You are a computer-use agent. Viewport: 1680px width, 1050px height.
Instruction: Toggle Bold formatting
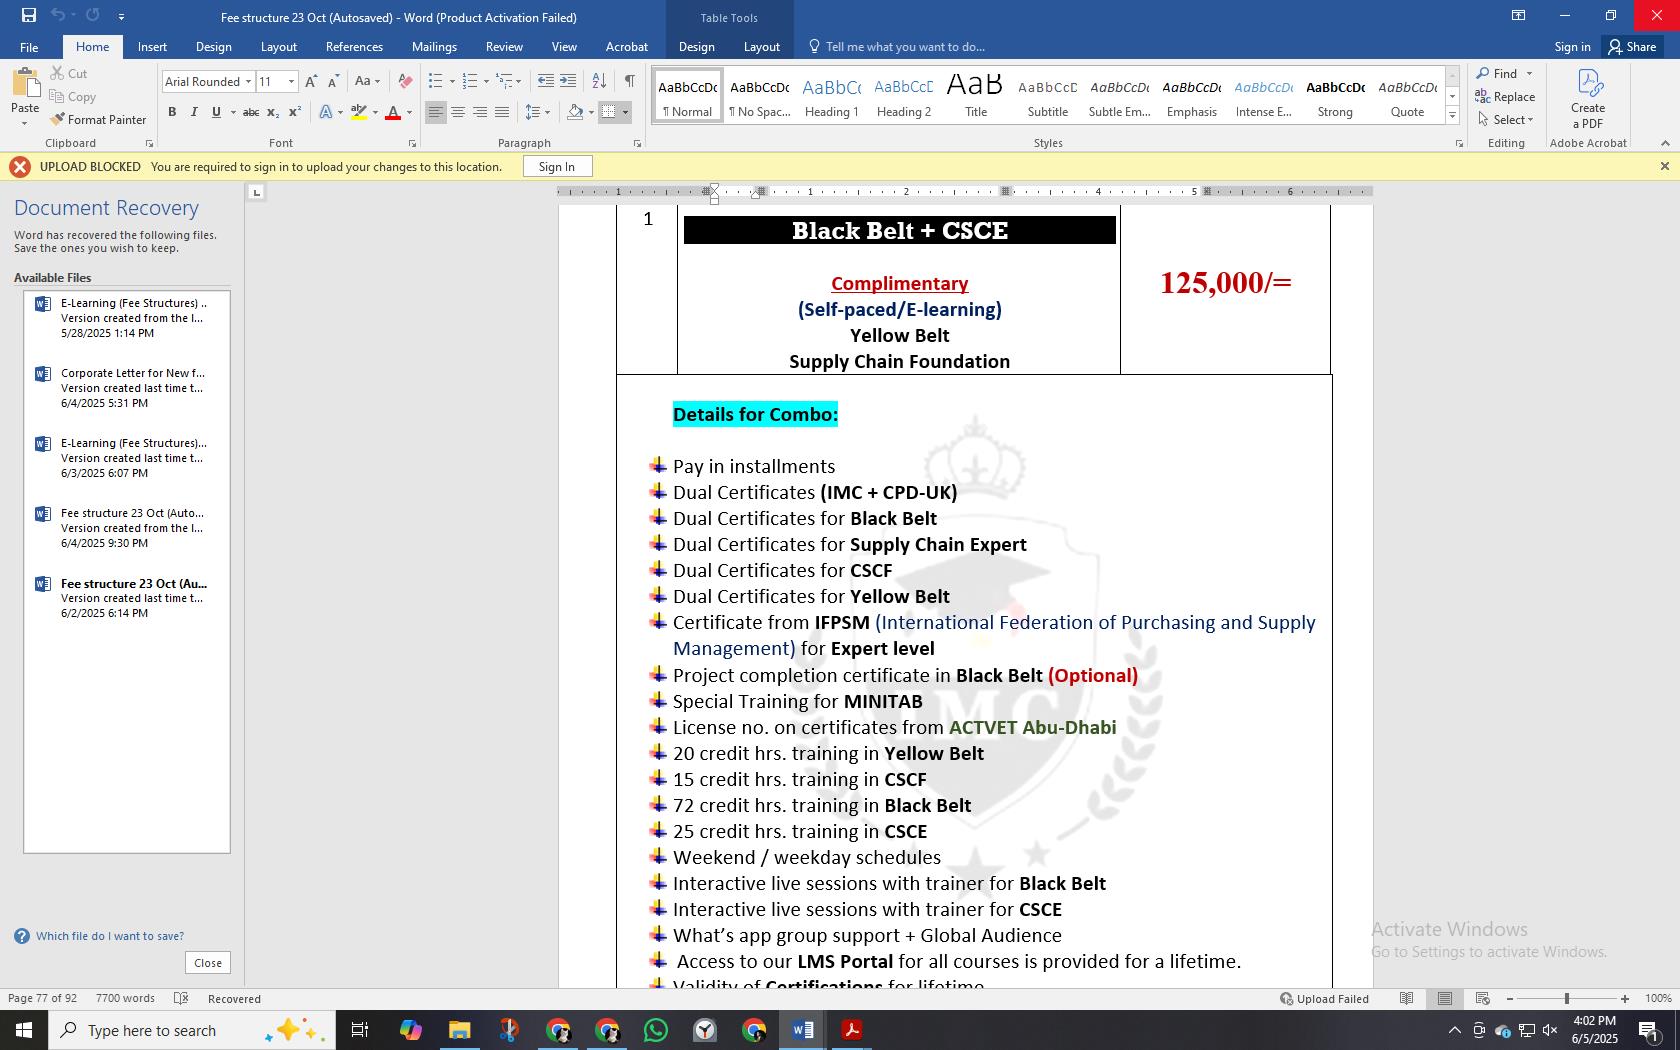(x=172, y=112)
